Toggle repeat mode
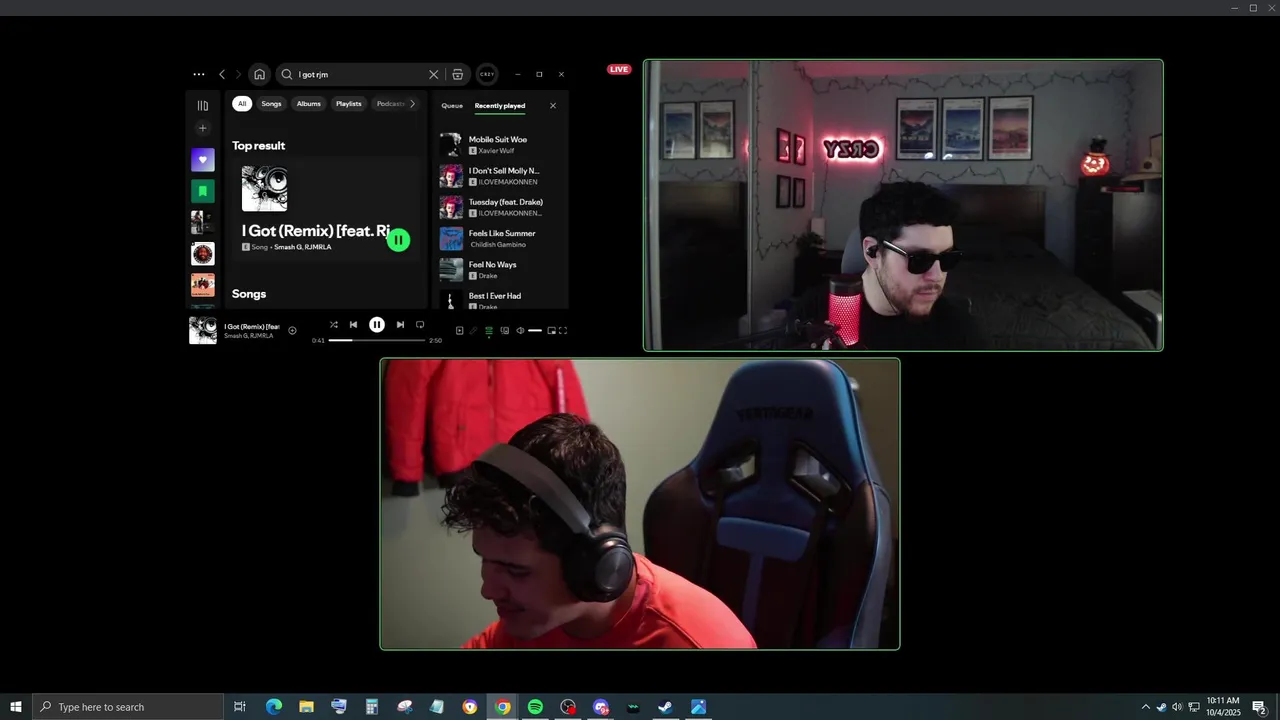 pos(420,324)
